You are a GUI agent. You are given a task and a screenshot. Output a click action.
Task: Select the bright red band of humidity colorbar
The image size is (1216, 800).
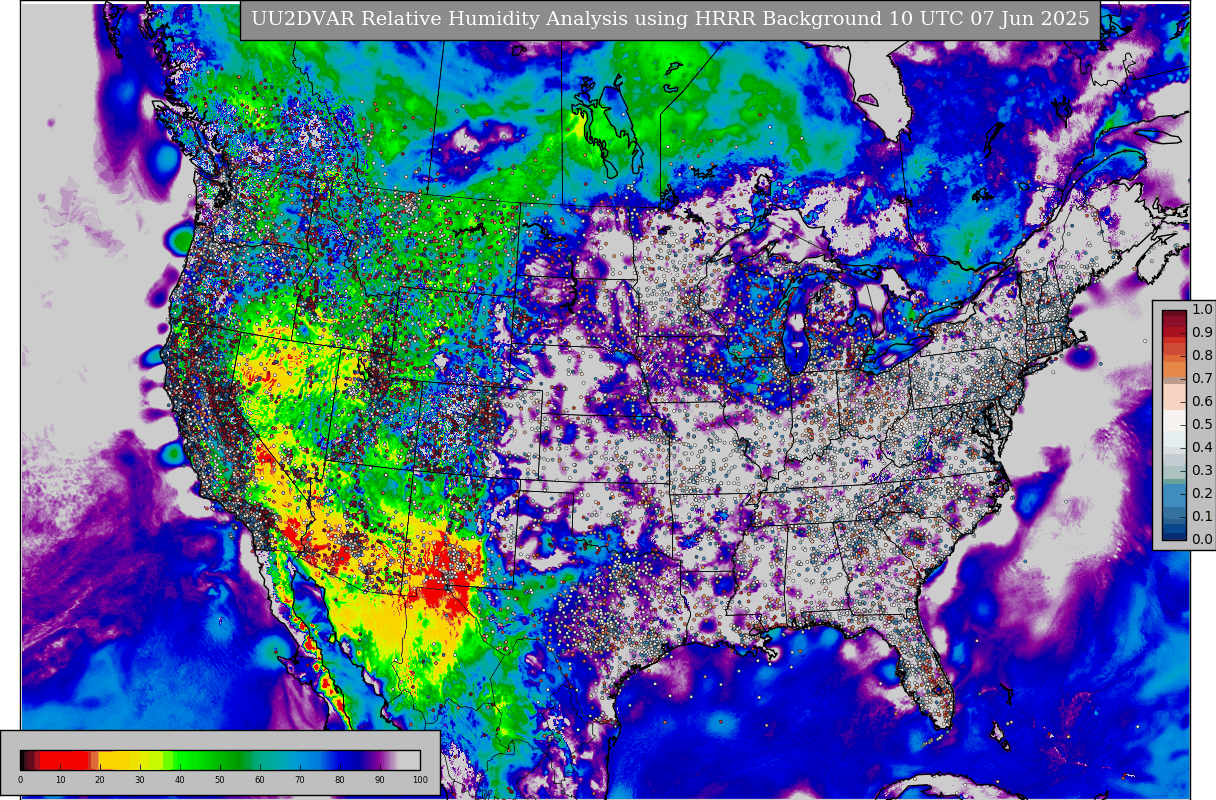tap(65, 760)
